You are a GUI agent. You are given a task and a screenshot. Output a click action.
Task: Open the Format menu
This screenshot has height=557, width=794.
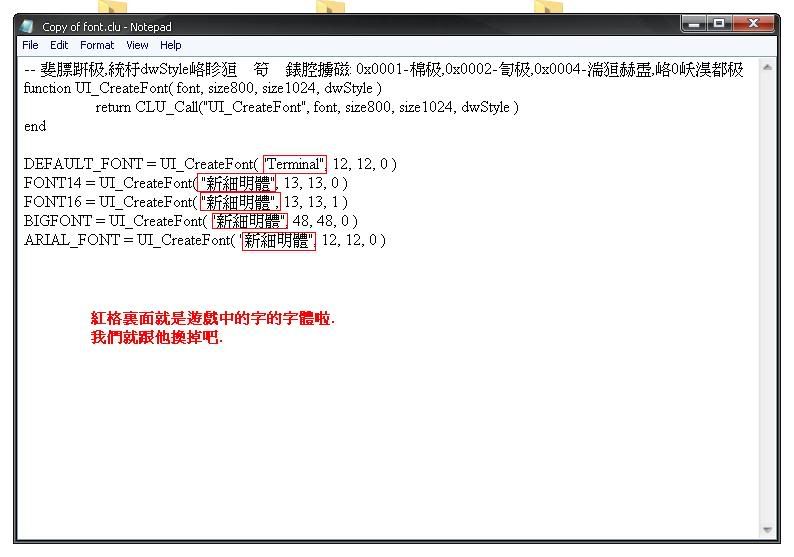(x=97, y=45)
